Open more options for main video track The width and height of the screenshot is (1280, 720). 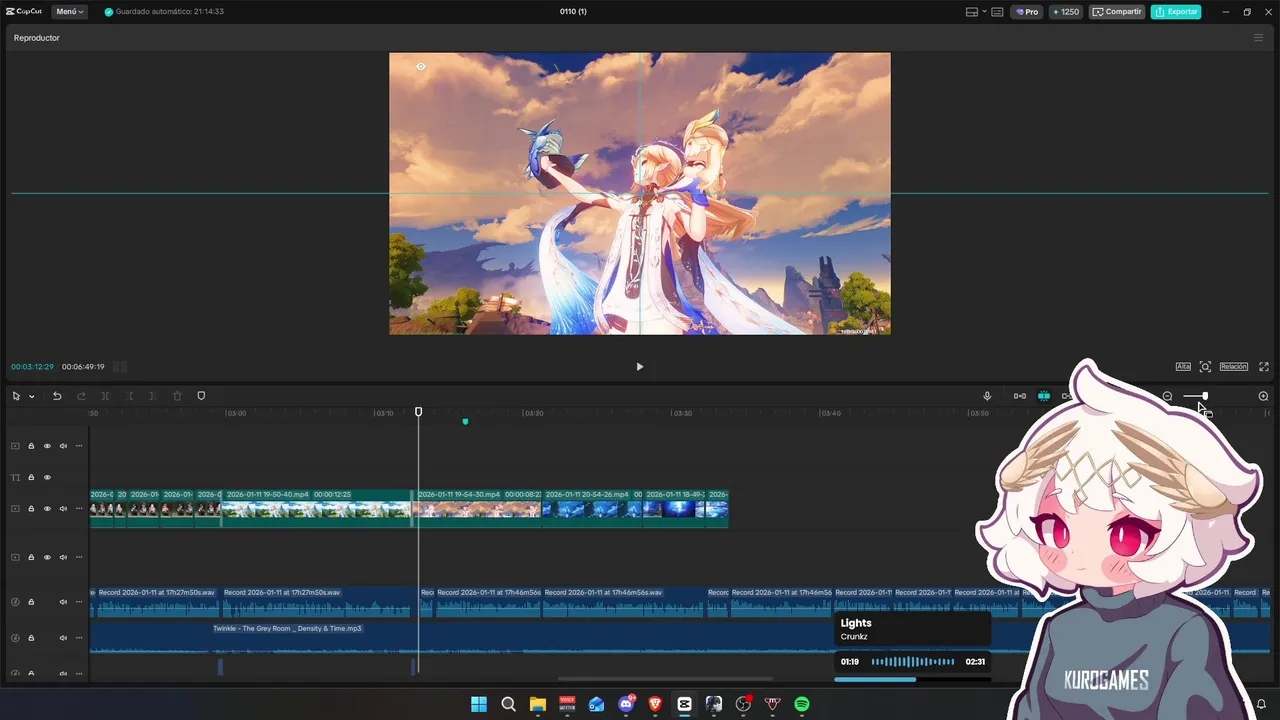[79, 509]
